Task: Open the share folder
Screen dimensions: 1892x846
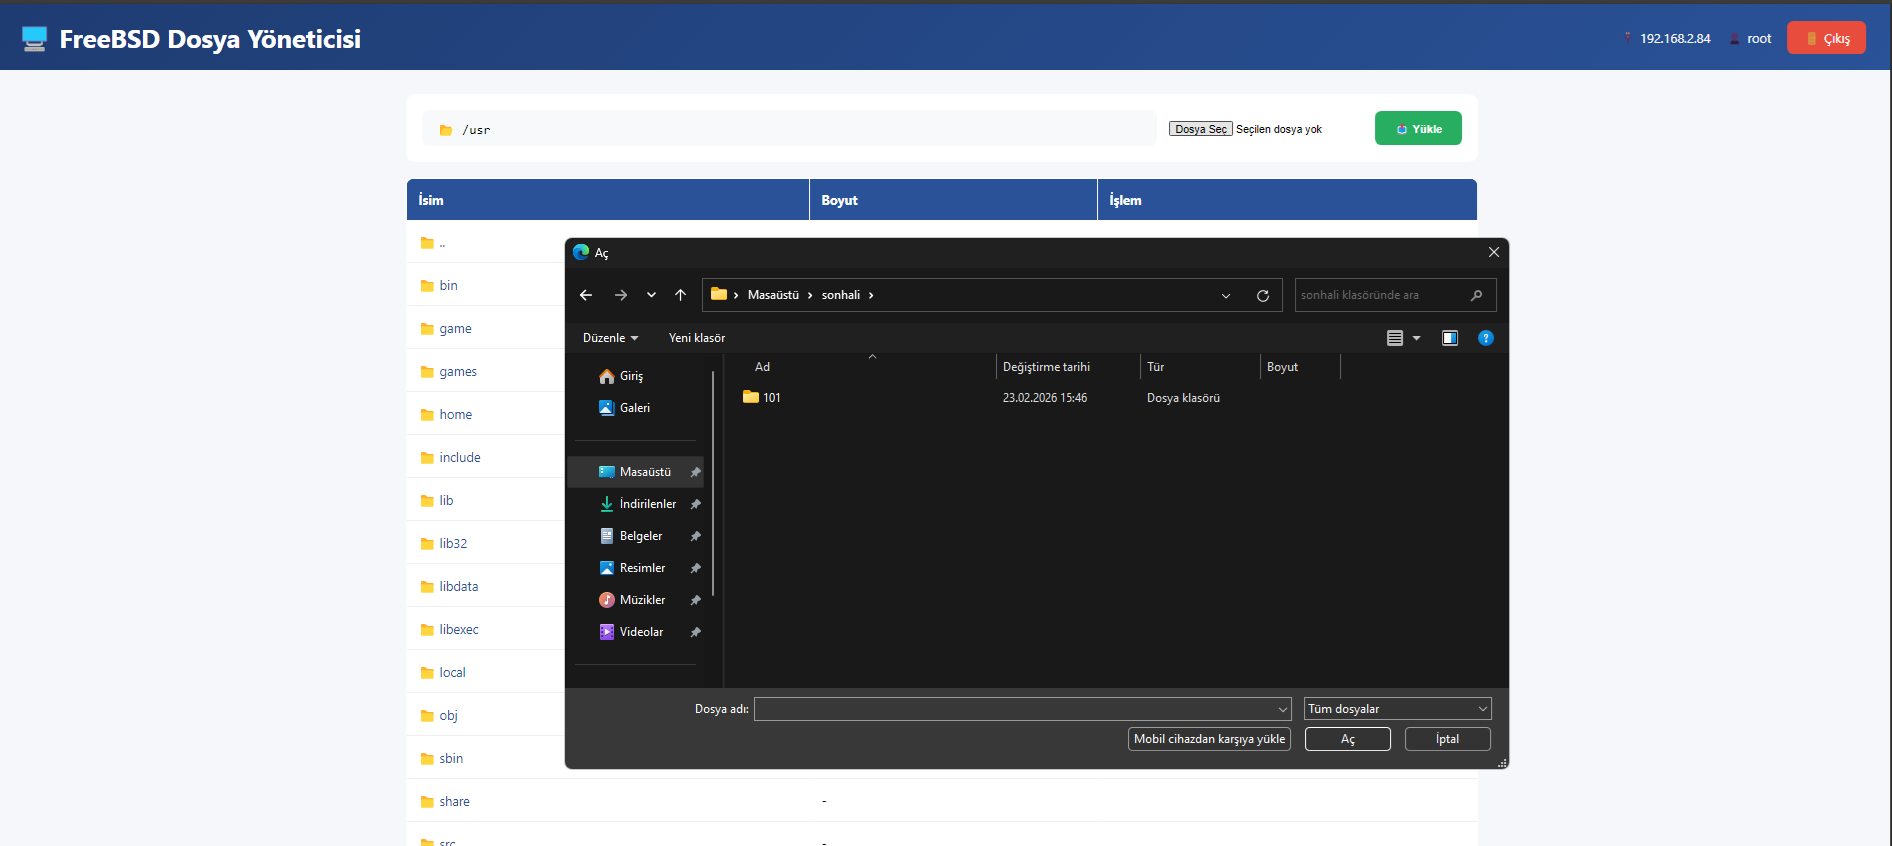Action: coord(454,802)
